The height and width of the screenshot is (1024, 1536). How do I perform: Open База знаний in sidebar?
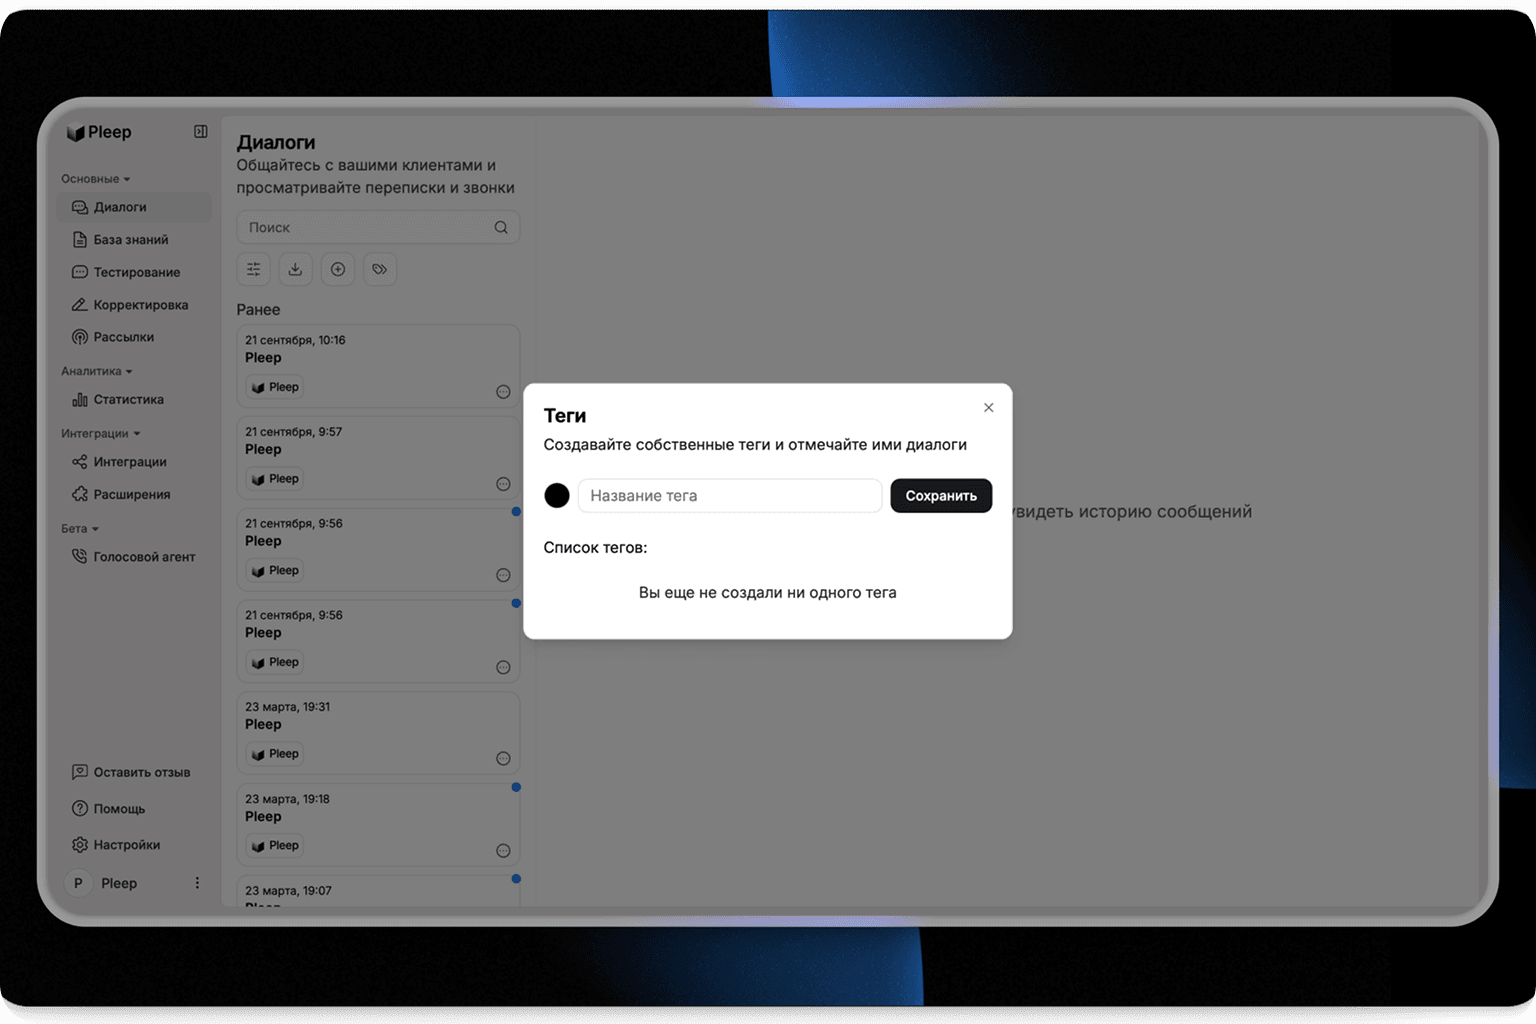pyautogui.click(x=130, y=240)
